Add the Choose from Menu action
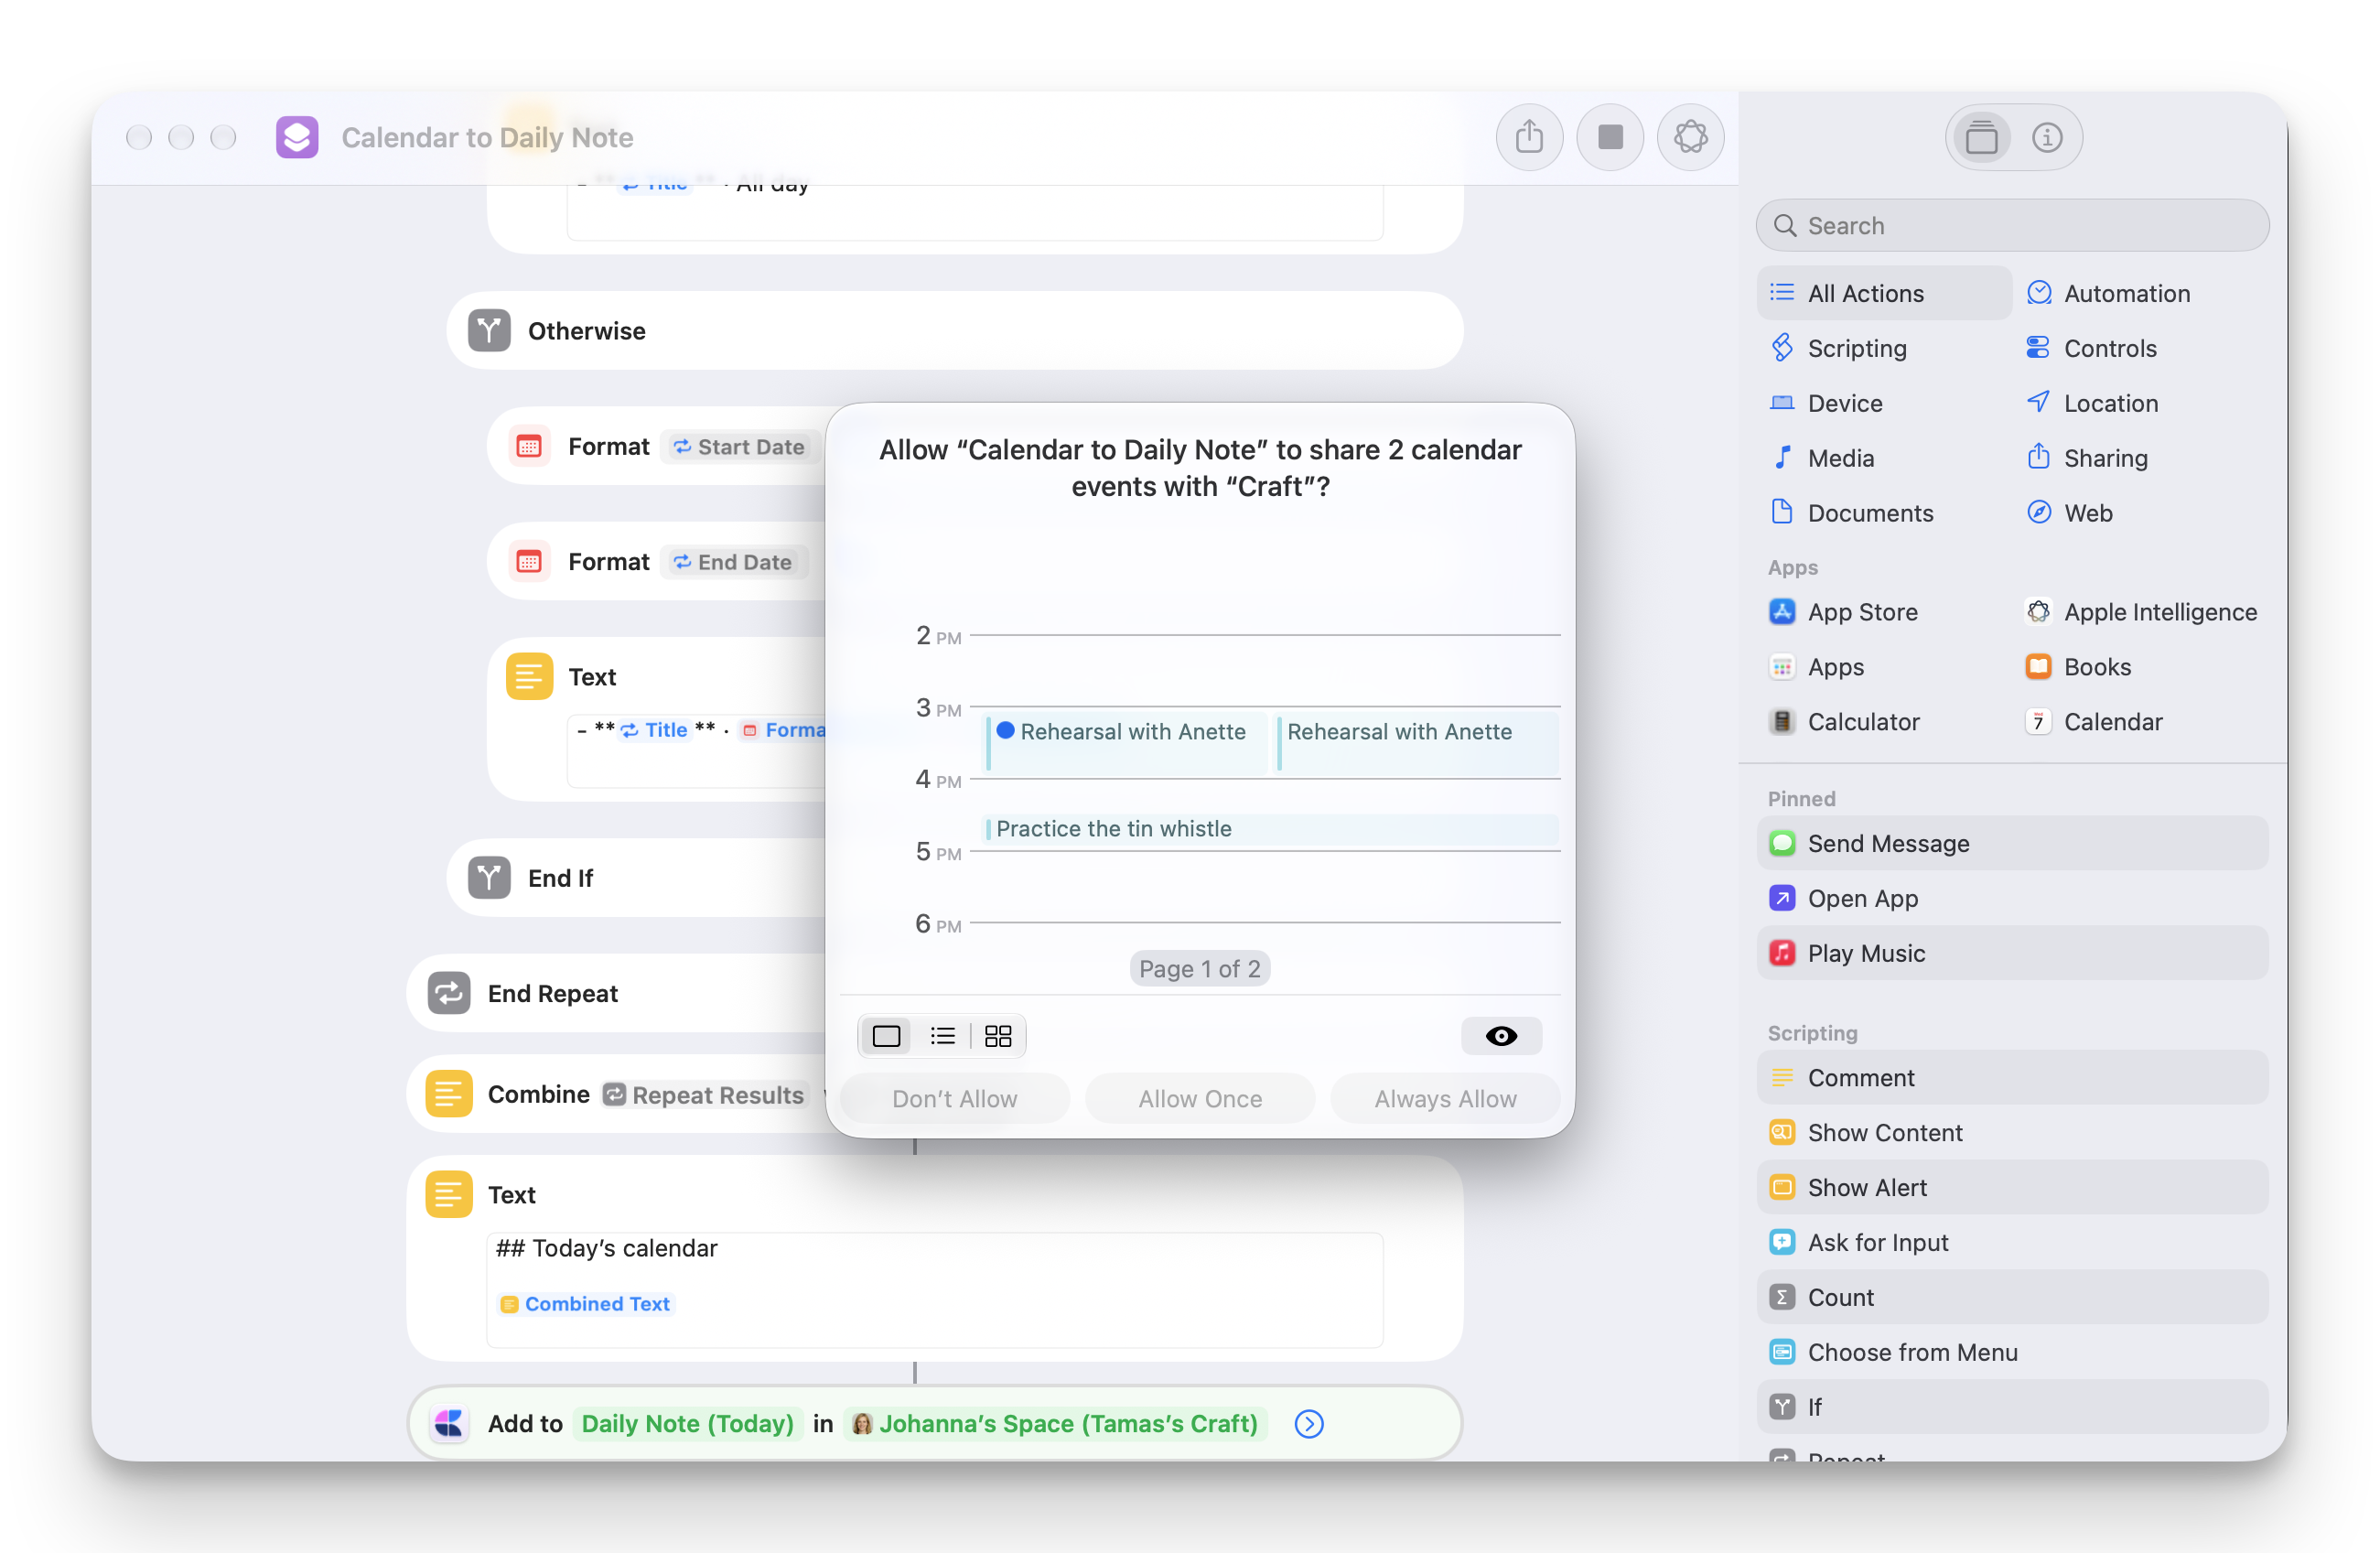The width and height of the screenshot is (2380, 1553). (2012, 1352)
